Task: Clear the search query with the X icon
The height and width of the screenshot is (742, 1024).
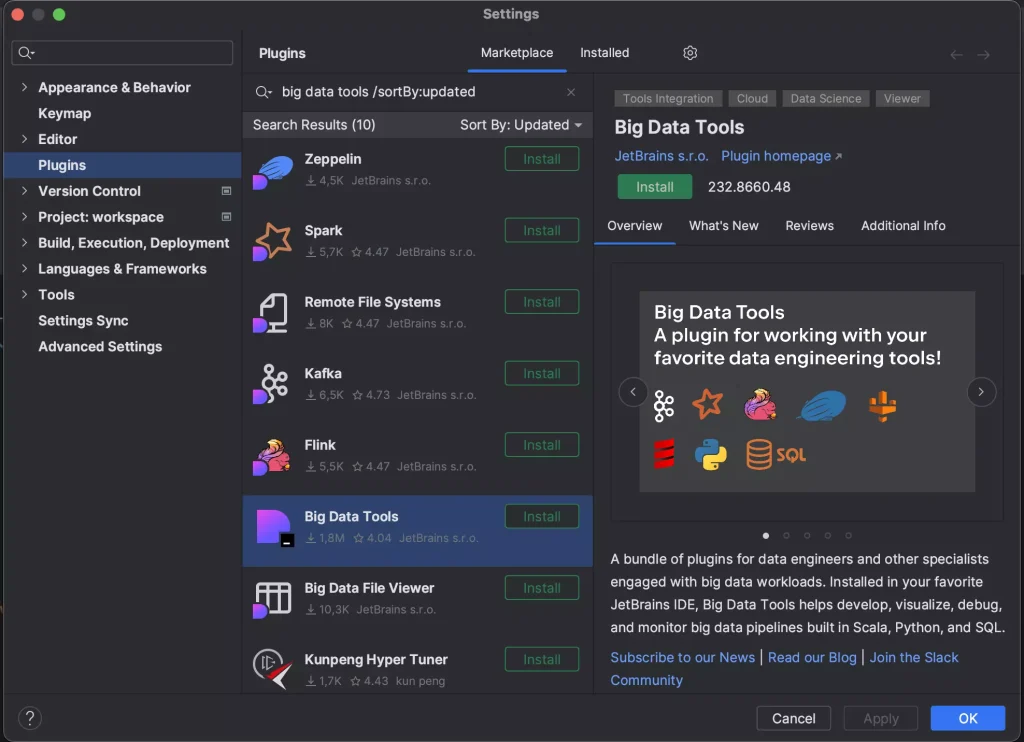Action: (x=571, y=91)
